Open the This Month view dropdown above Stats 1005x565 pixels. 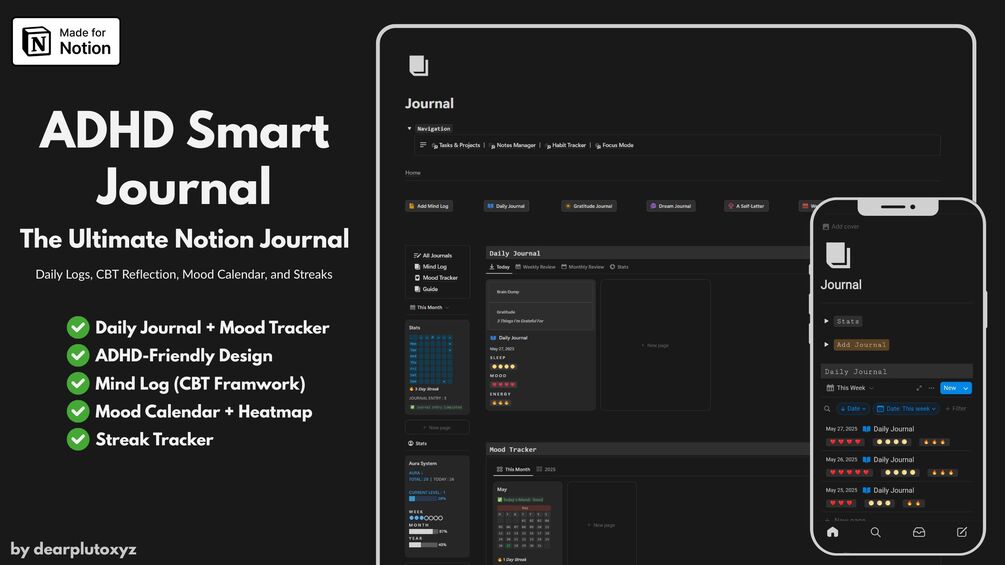429,307
